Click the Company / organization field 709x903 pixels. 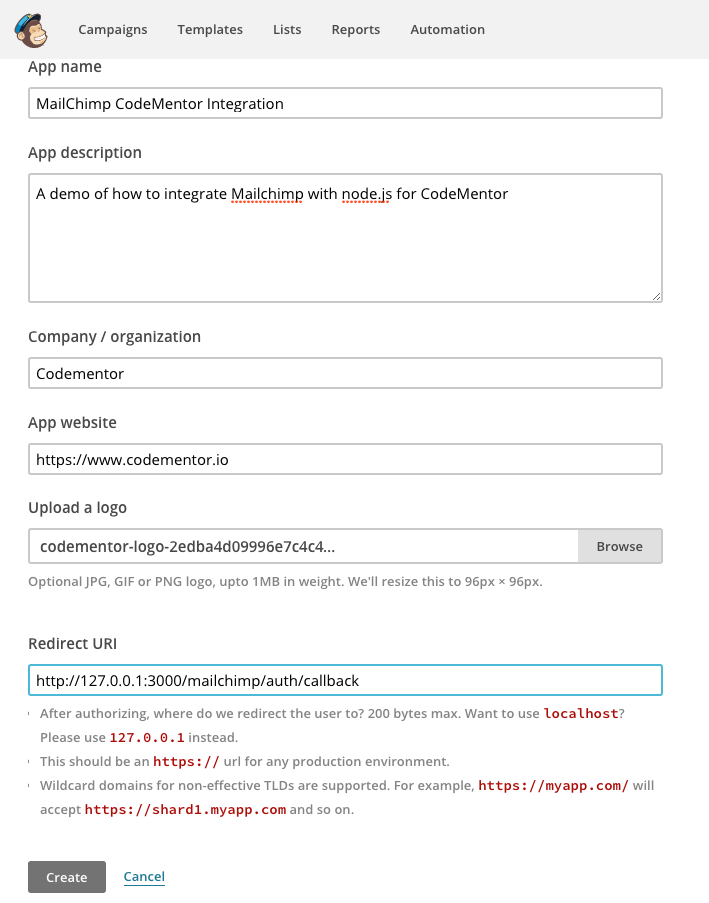pyautogui.click(x=345, y=374)
